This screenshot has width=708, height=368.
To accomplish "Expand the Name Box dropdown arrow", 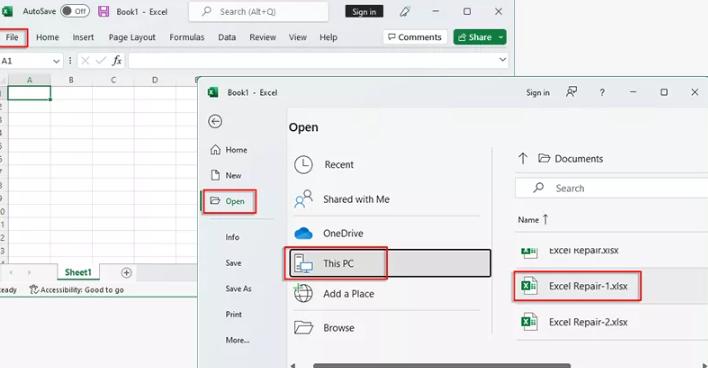I will point(56,61).
